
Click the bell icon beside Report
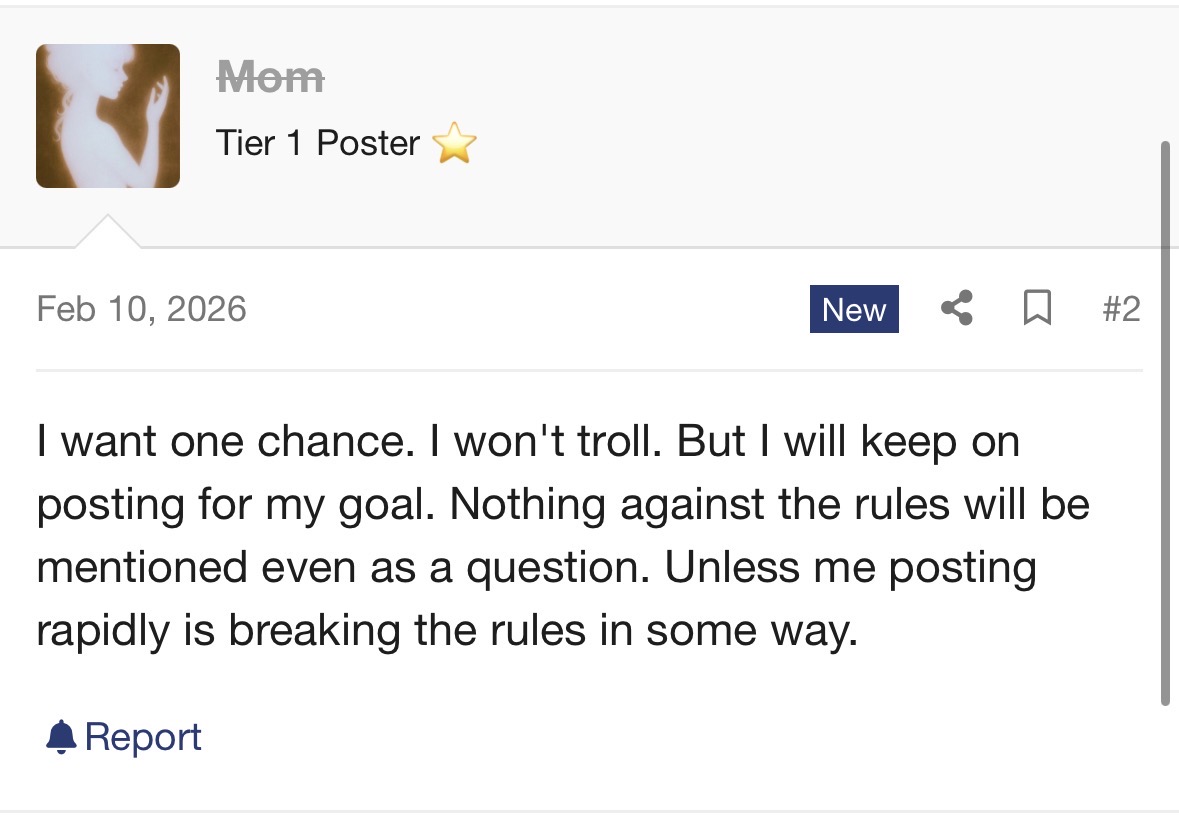point(61,737)
